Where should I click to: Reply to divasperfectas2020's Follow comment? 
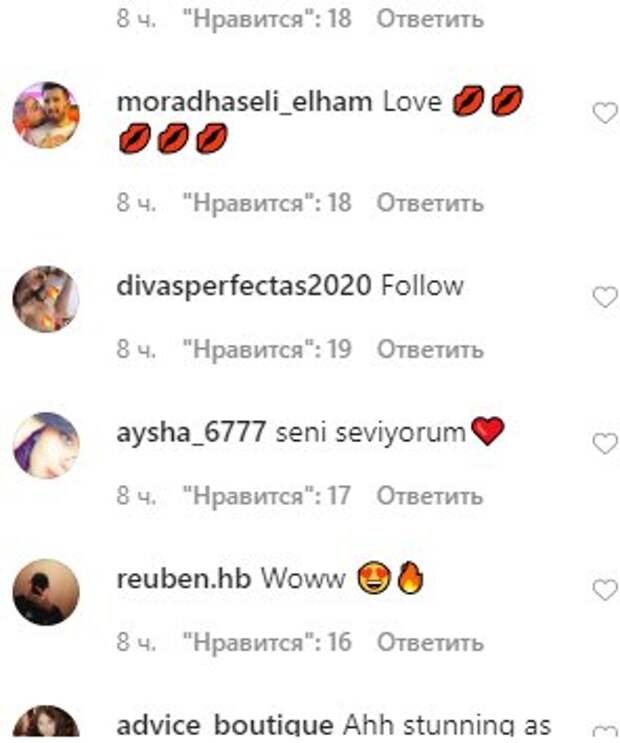tap(430, 350)
